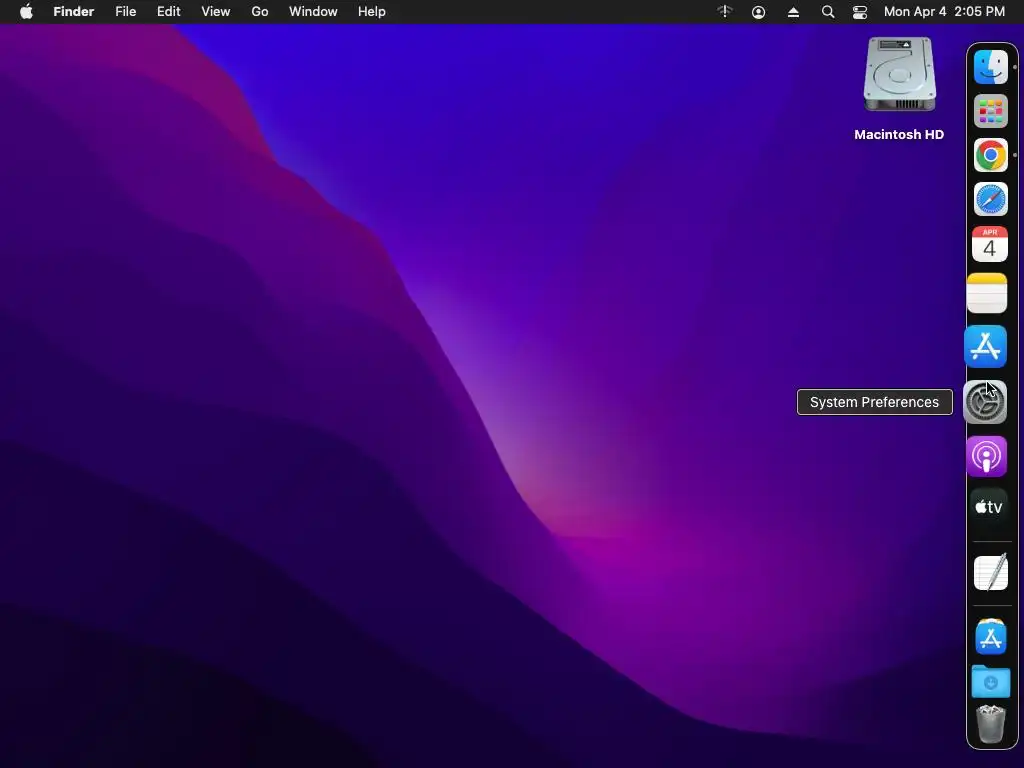Open the View menu
Image resolution: width=1024 pixels, height=768 pixels.
[216, 12]
